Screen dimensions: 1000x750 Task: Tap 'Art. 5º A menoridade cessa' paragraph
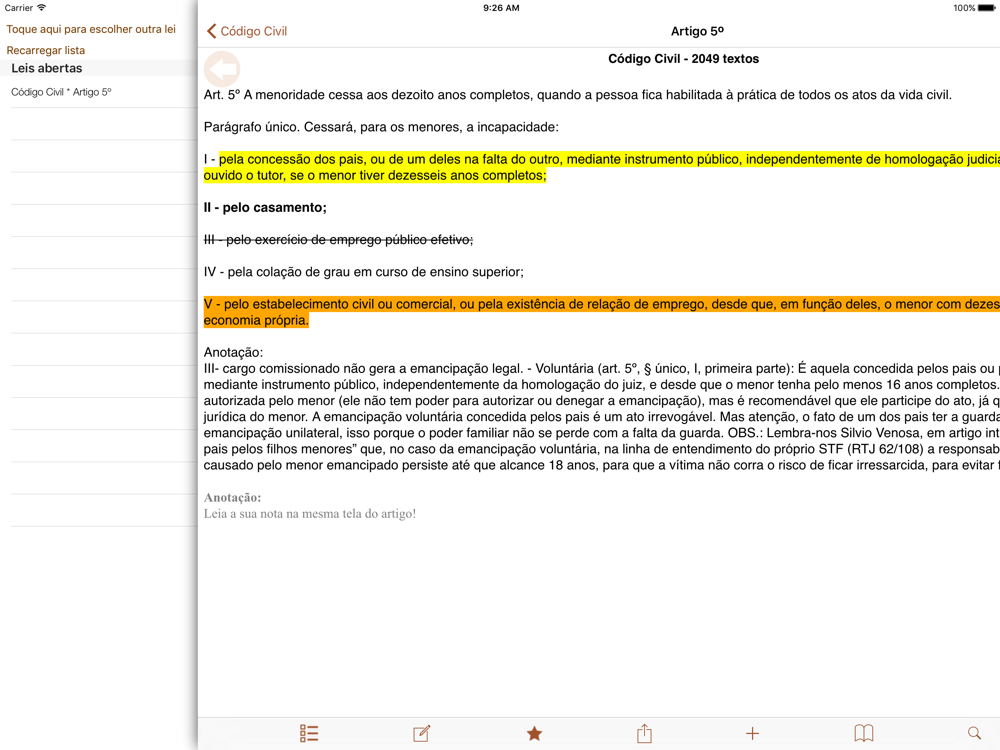[578, 95]
